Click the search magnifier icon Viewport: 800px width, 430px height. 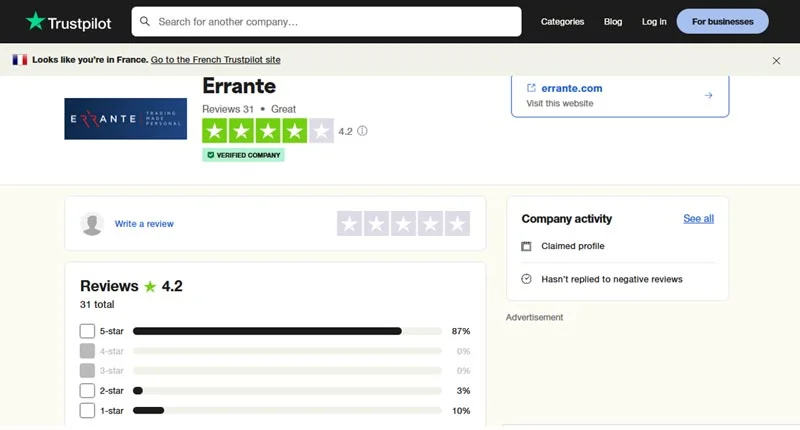[145, 21]
